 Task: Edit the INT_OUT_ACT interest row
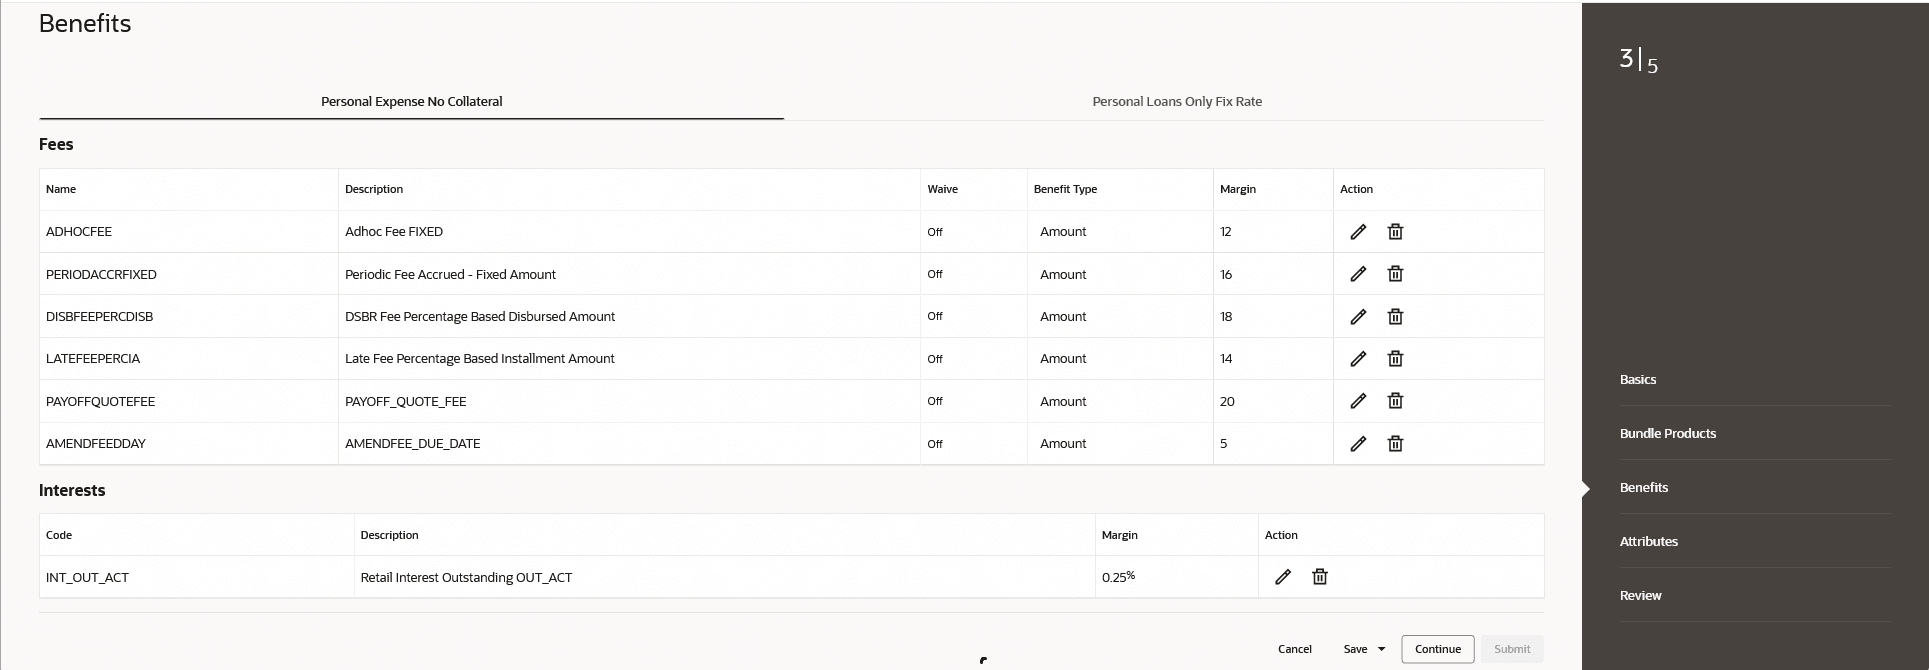[1283, 577]
